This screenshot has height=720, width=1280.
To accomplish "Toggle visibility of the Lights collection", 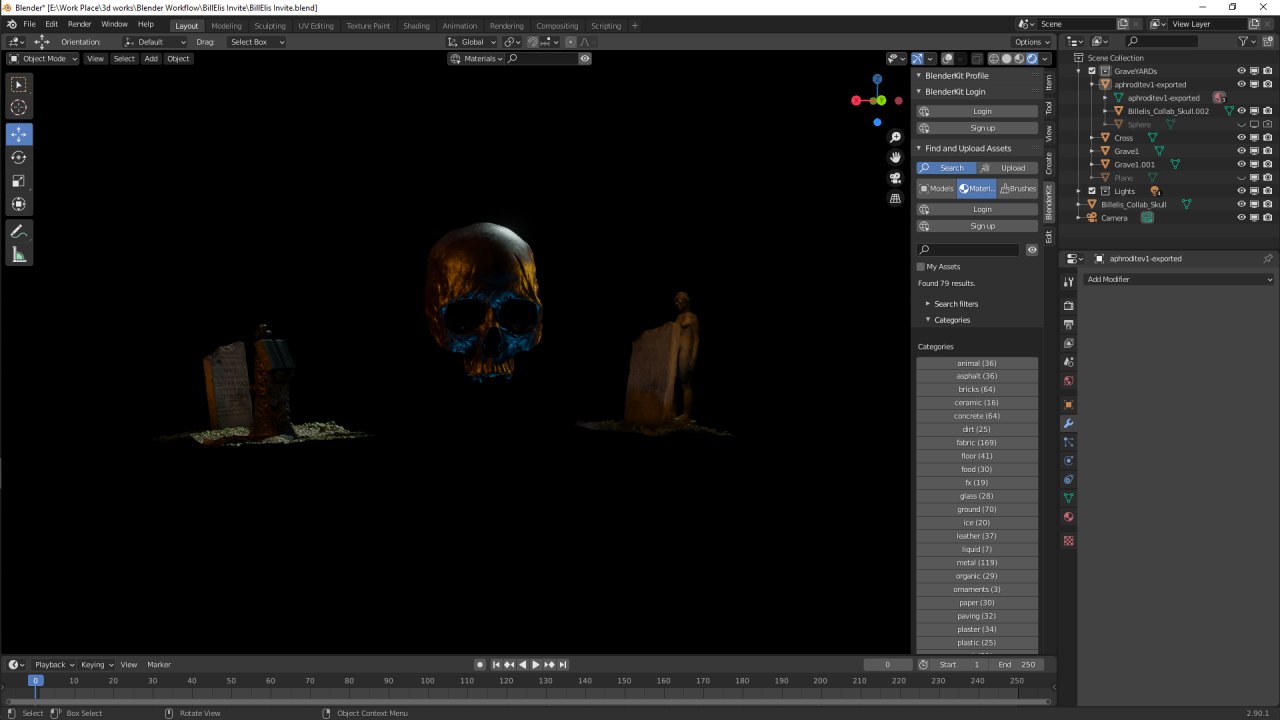I will 1241,191.
